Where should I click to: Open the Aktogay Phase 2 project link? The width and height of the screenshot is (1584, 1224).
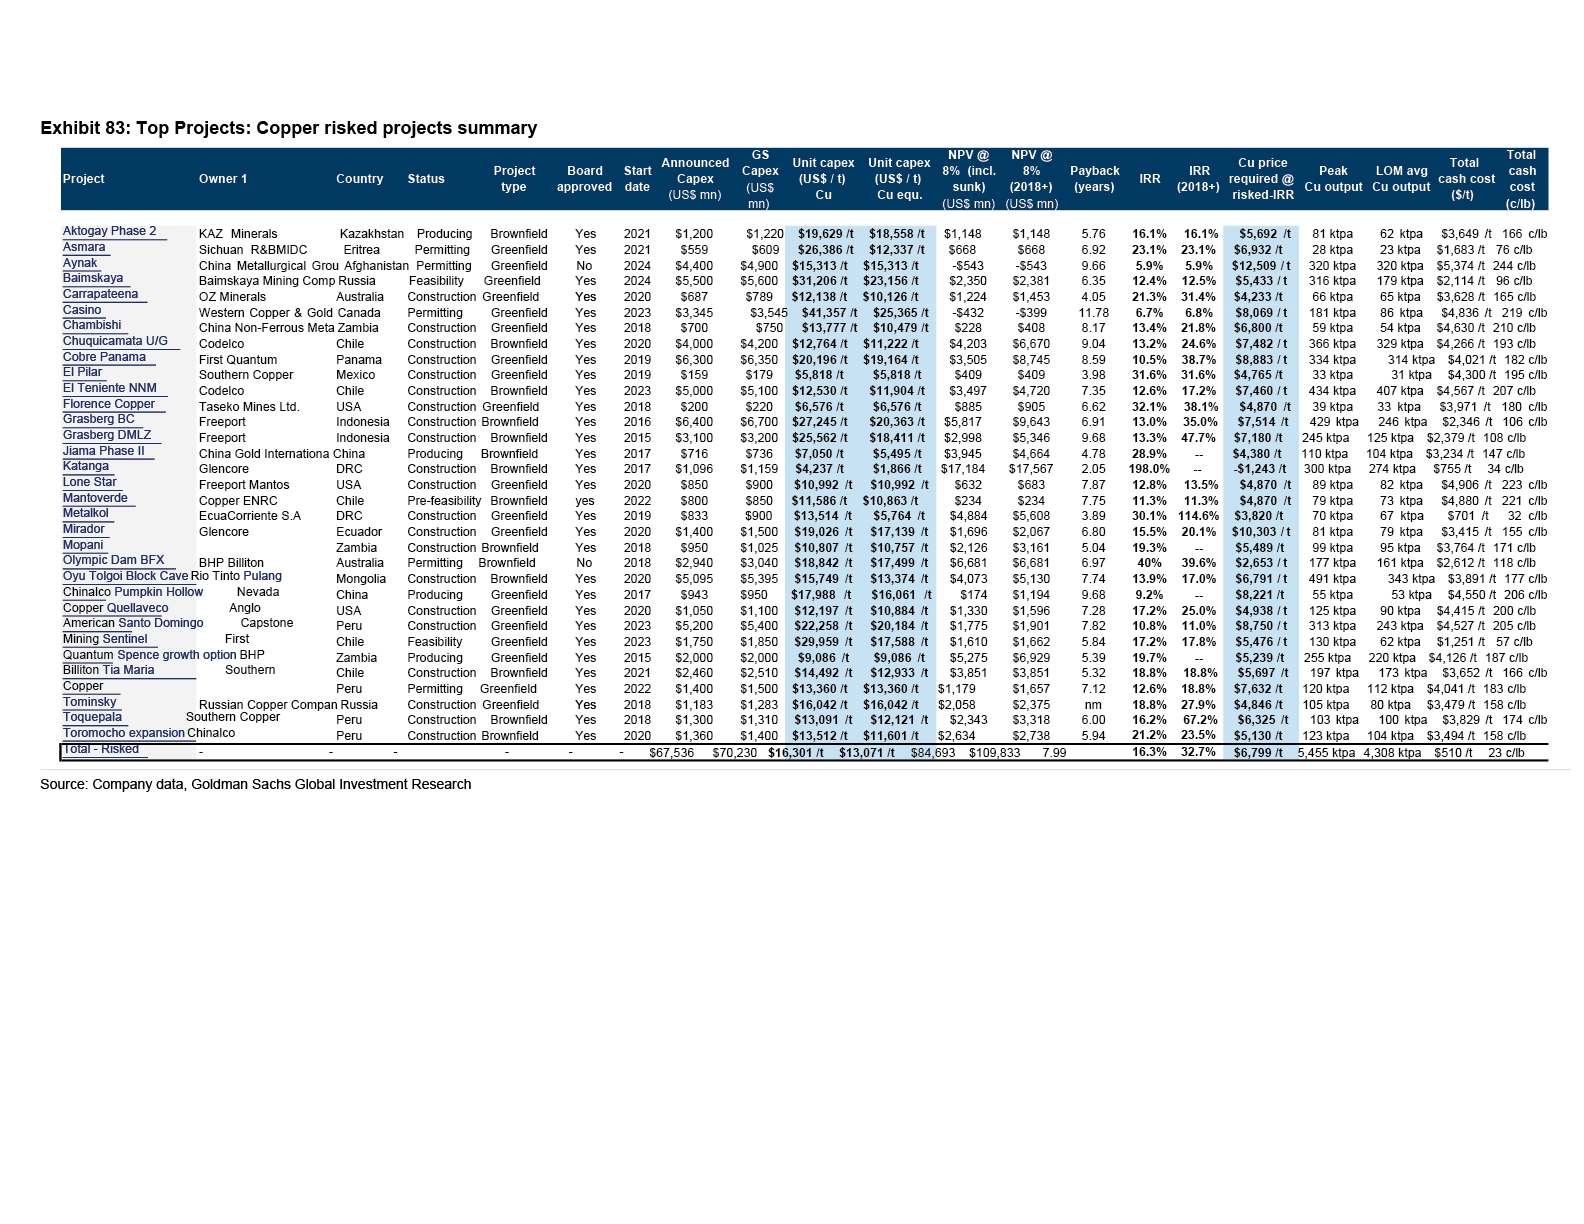[x=110, y=231]
